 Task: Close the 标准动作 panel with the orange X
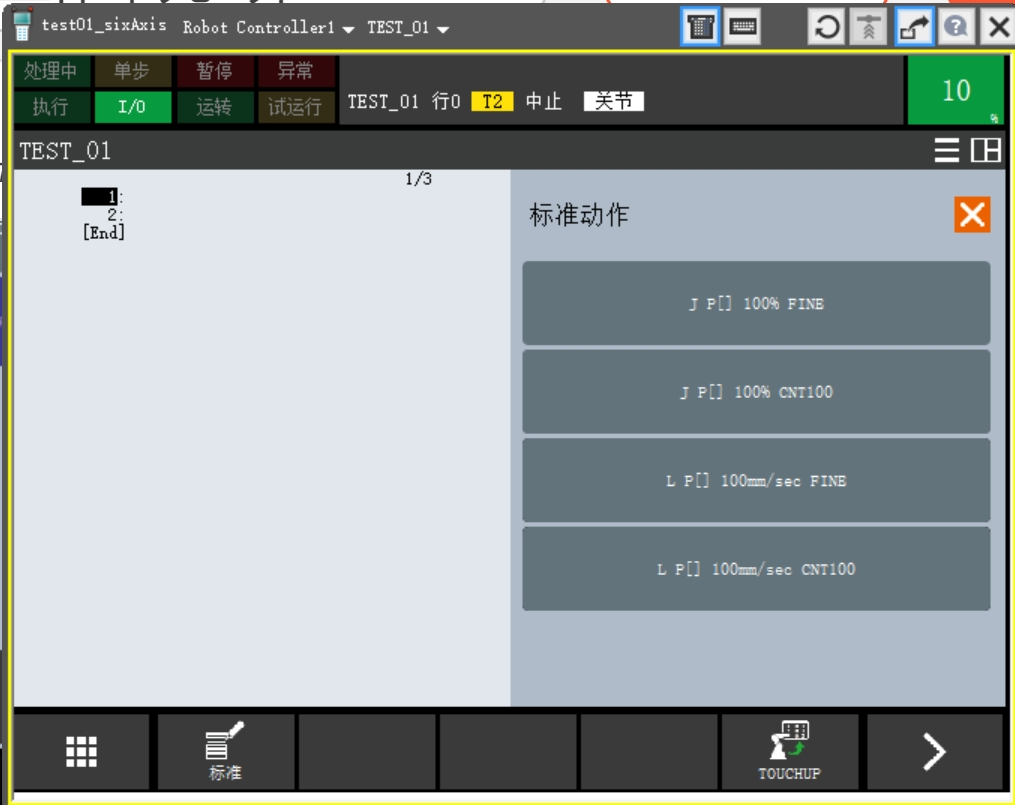pos(972,215)
